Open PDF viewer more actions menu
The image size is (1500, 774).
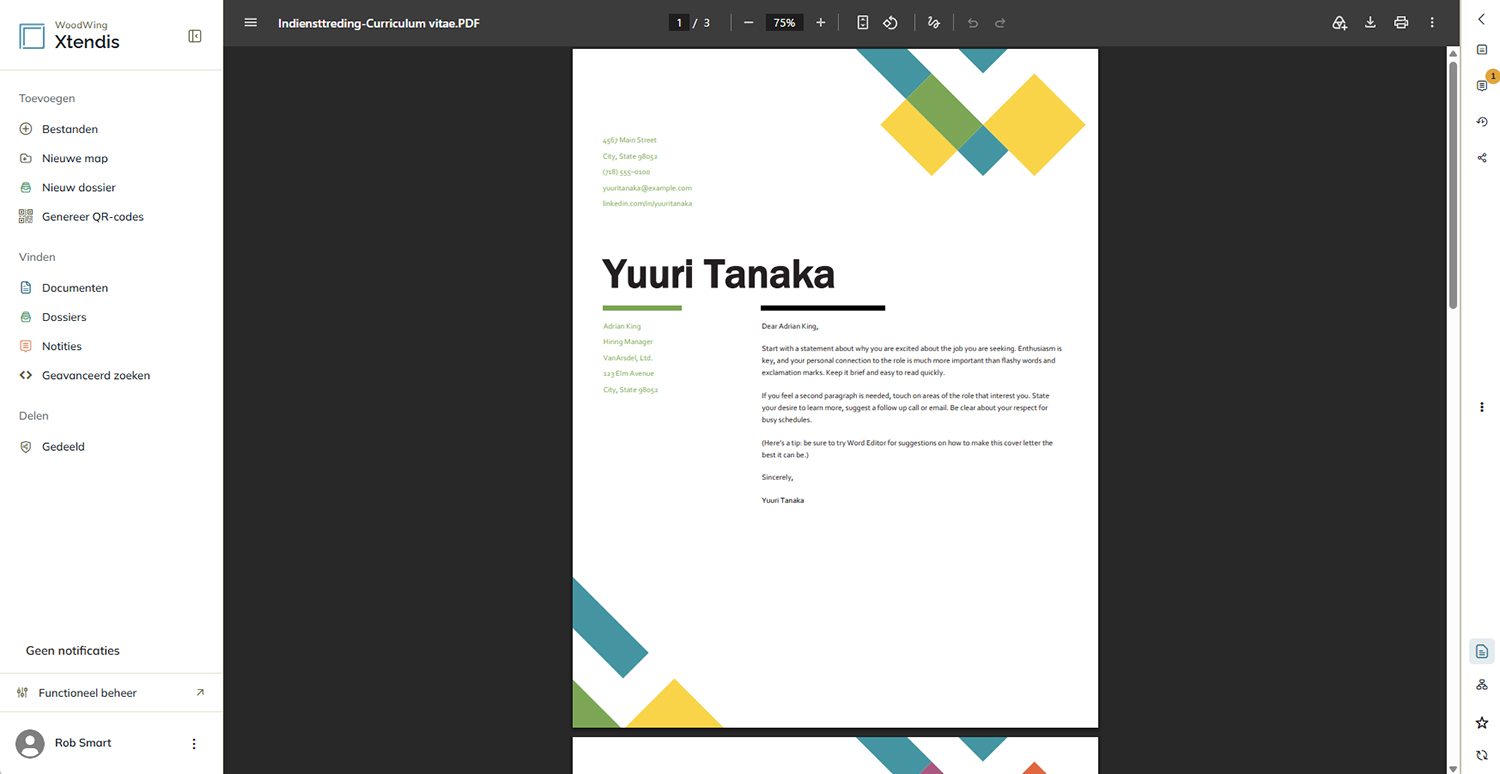coord(1432,22)
